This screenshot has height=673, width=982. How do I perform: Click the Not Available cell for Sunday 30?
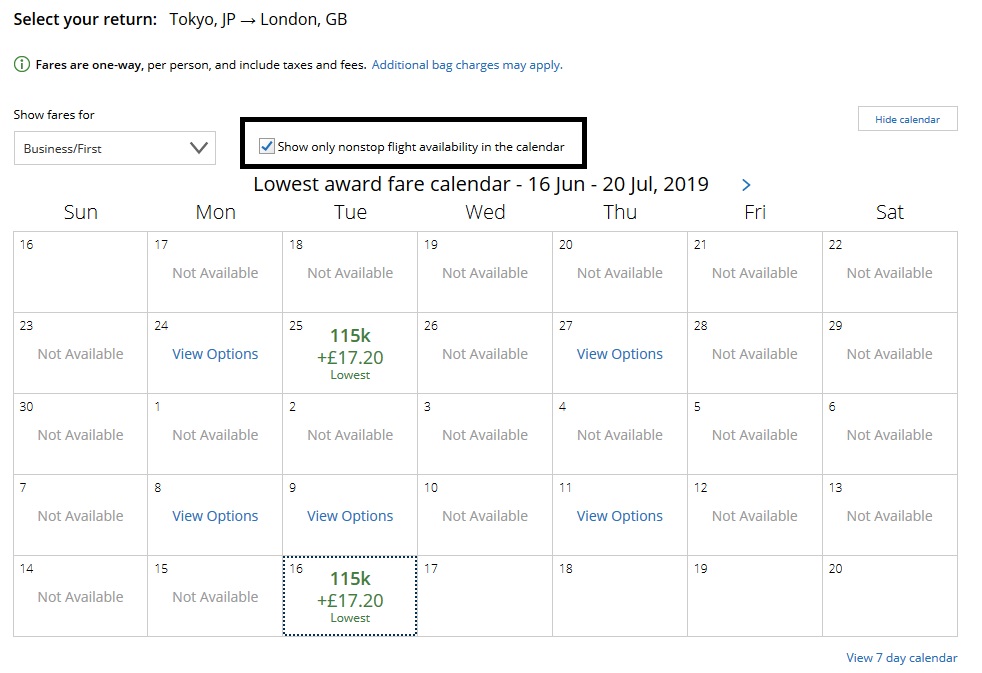[80, 435]
